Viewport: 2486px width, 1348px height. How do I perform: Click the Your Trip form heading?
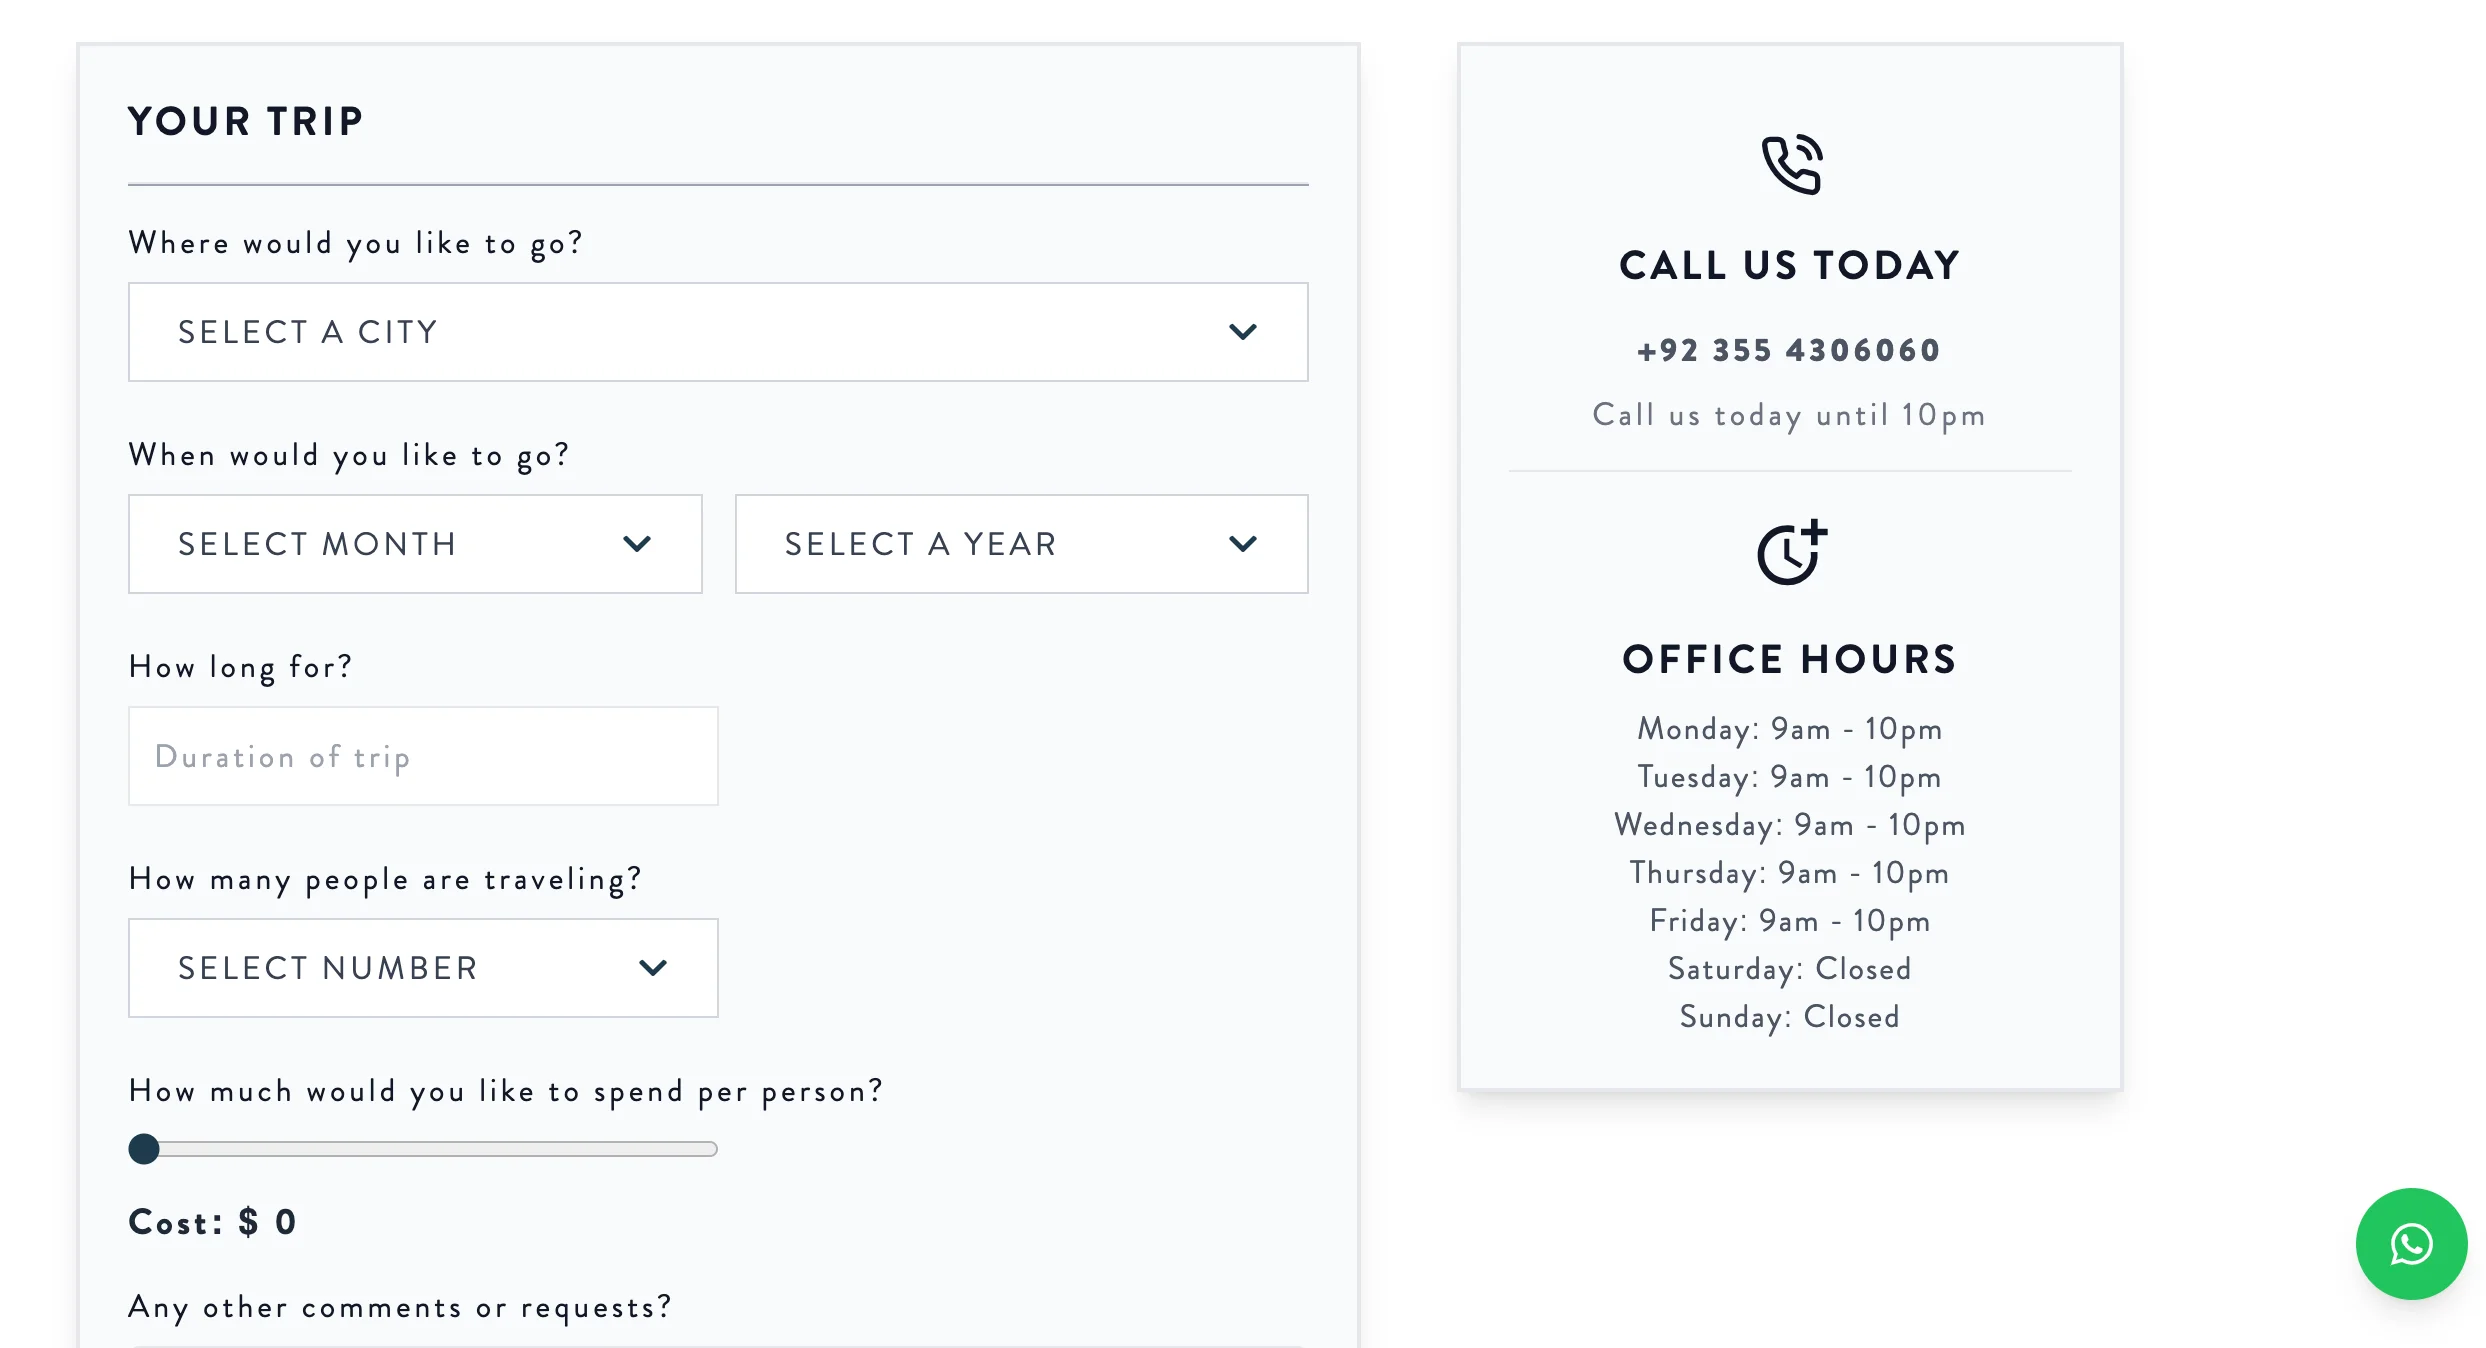click(x=246, y=121)
